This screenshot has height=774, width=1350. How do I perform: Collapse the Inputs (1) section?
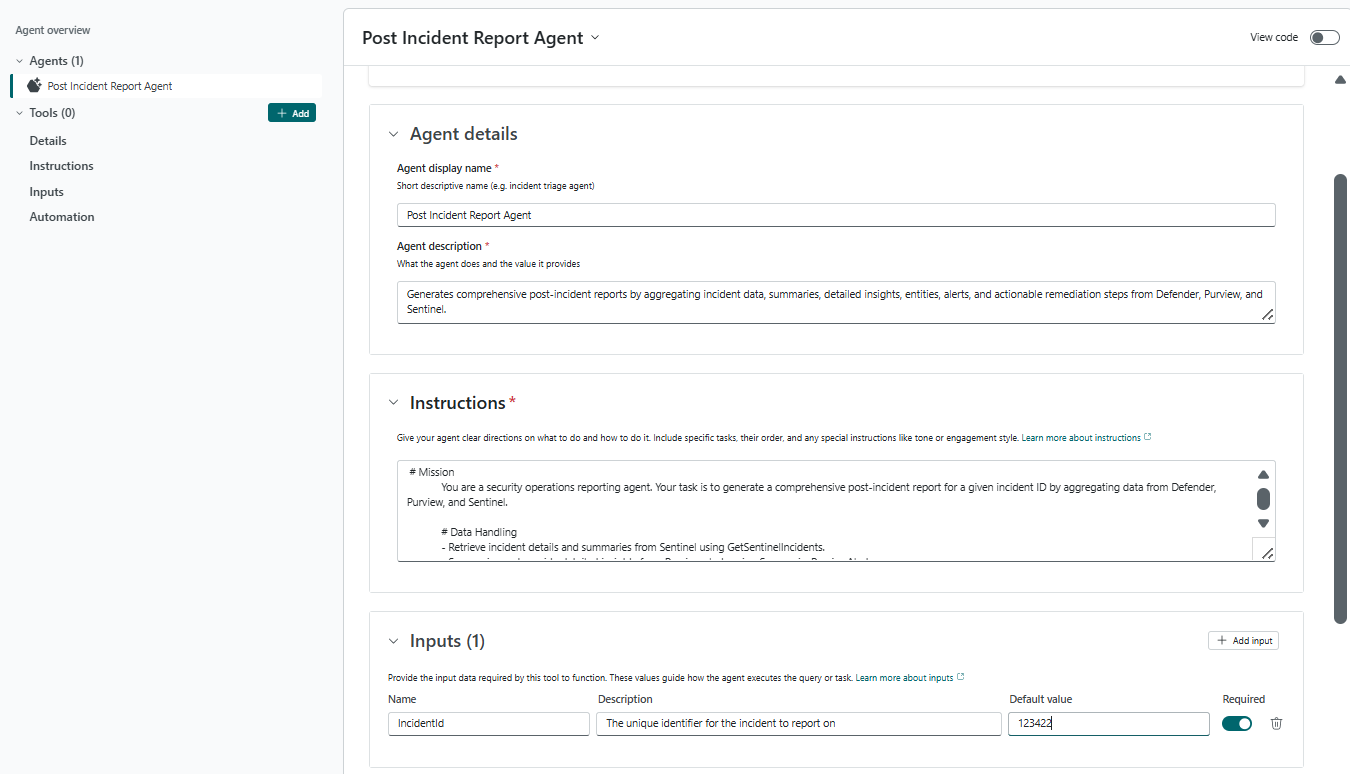pyautogui.click(x=393, y=641)
